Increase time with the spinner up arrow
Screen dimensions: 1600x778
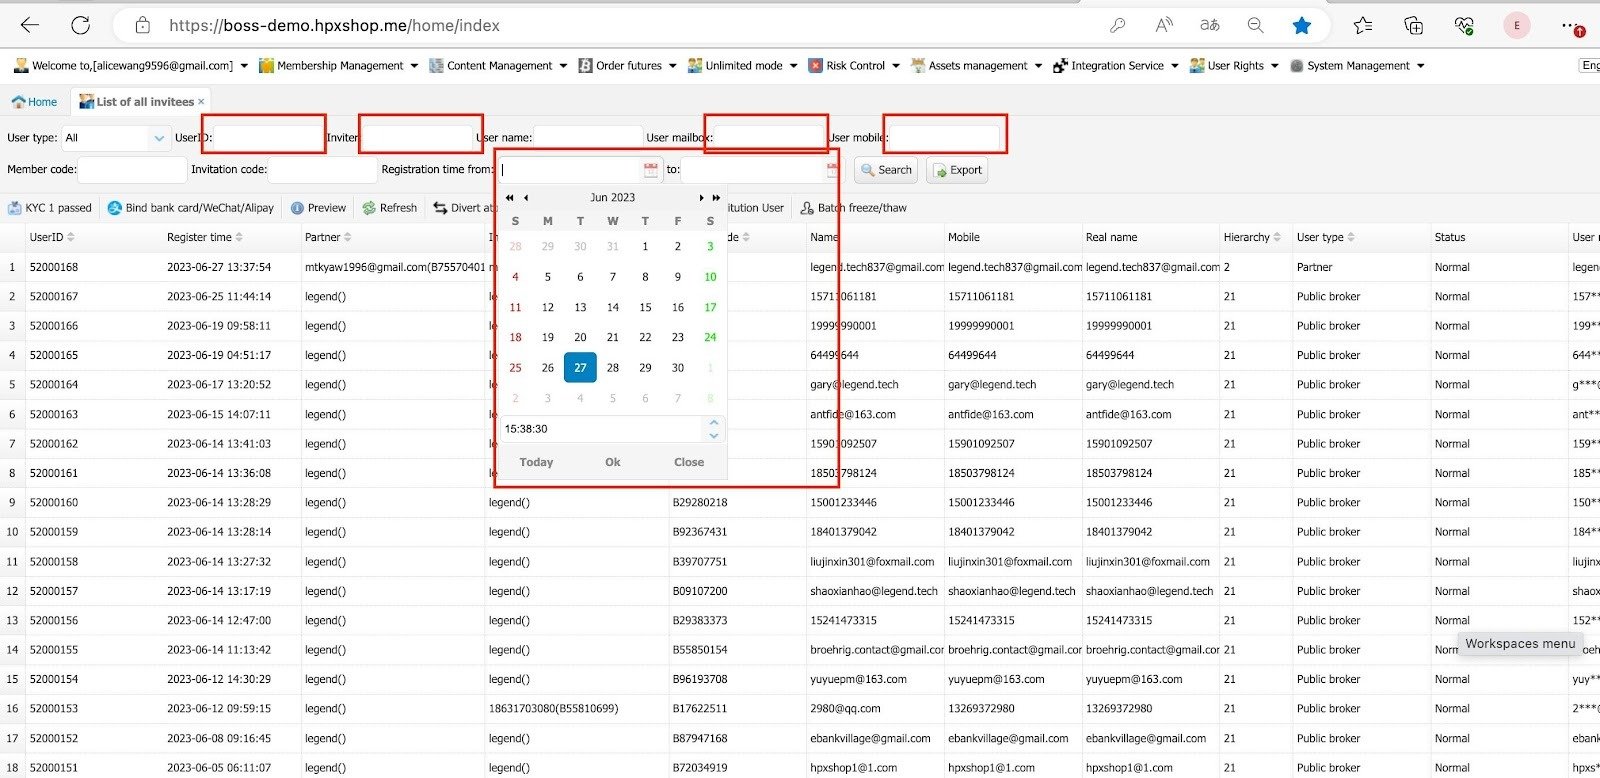[x=714, y=423]
